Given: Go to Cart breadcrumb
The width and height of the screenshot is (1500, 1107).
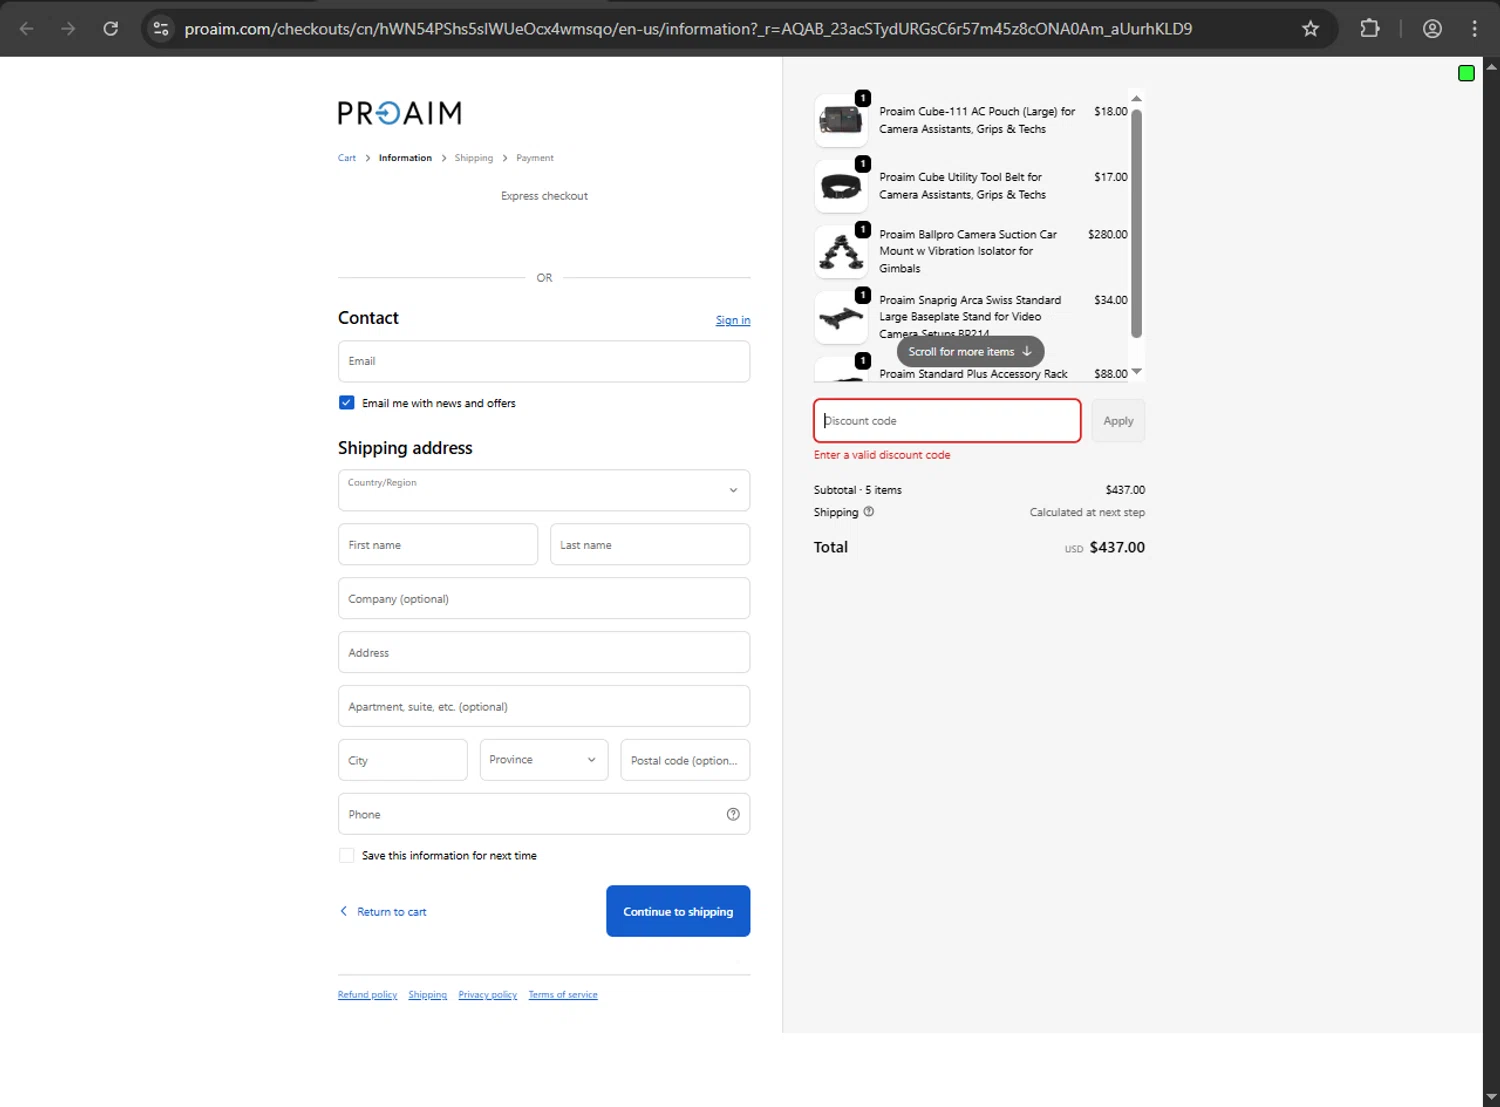Looking at the screenshot, I should [x=347, y=158].
